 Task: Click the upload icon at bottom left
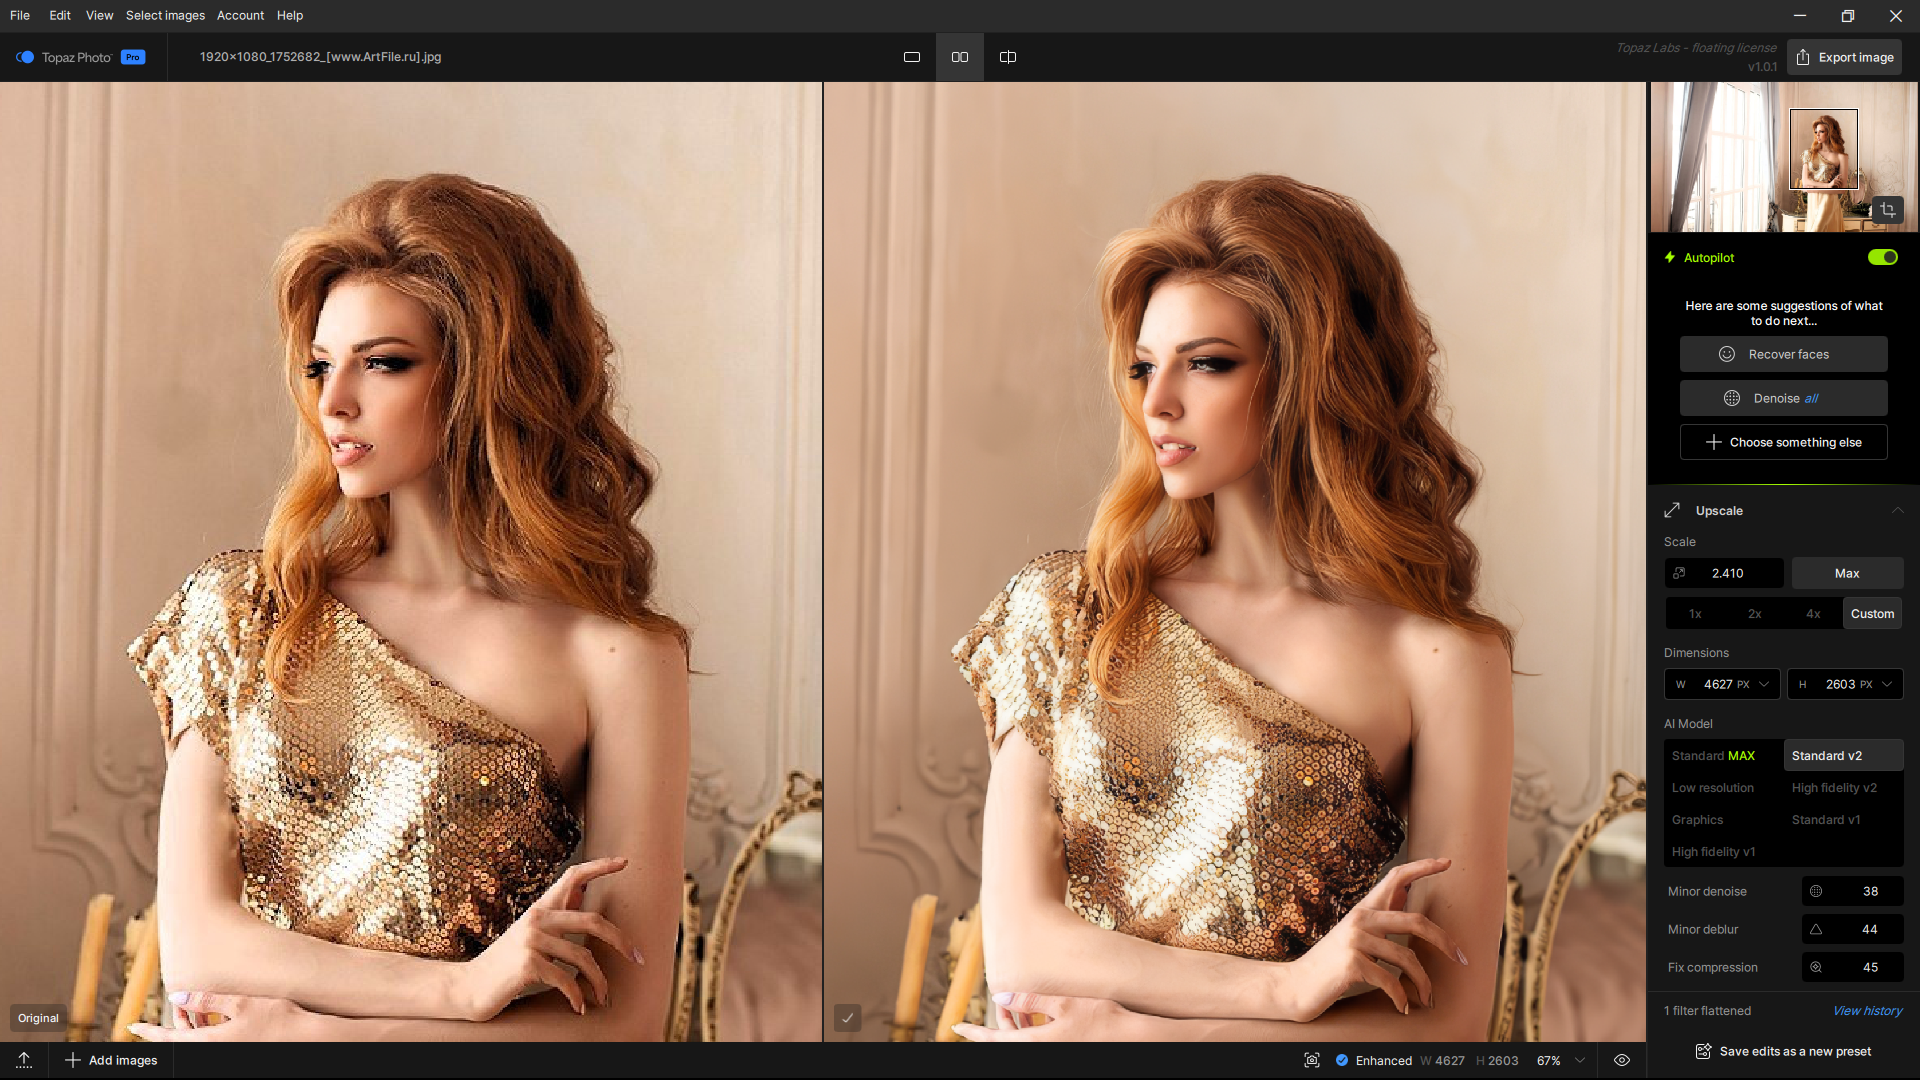pyautogui.click(x=24, y=1060)
